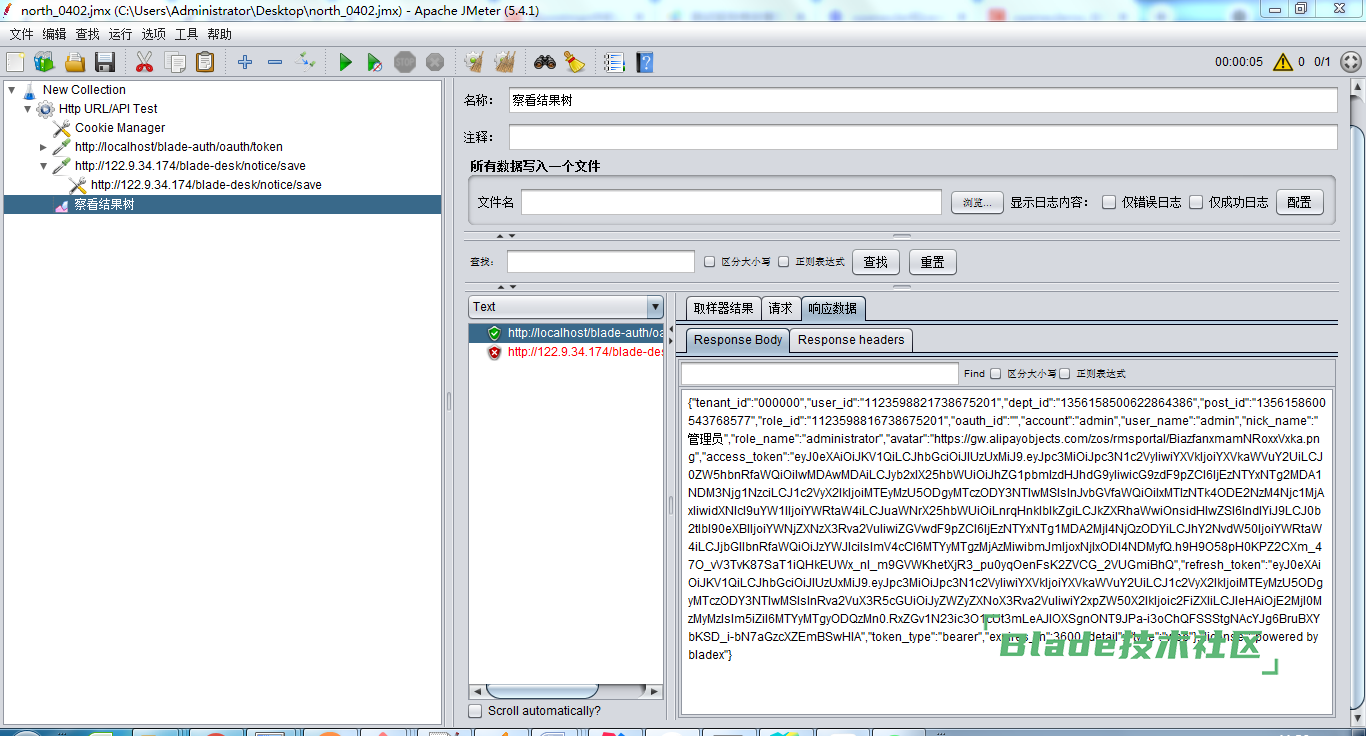The height and width of the screenshot is (736, 1366).
Task: Select the 察看结果树 tree item
Action: [x=223, y=204]
